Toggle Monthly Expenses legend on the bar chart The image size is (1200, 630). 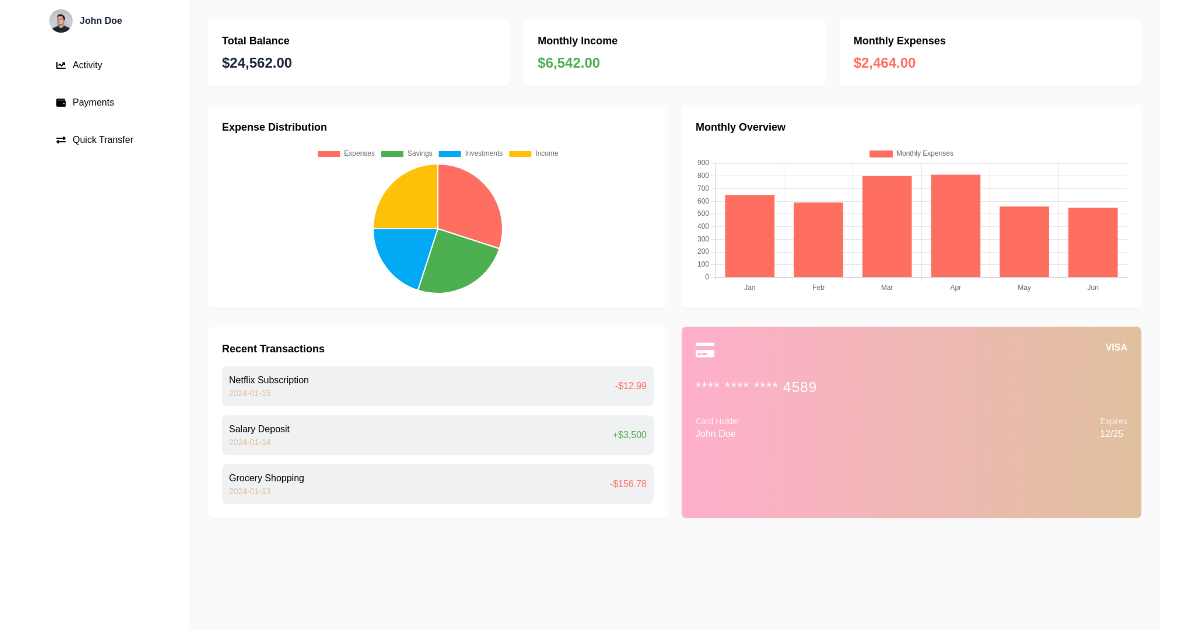point(879,153)
